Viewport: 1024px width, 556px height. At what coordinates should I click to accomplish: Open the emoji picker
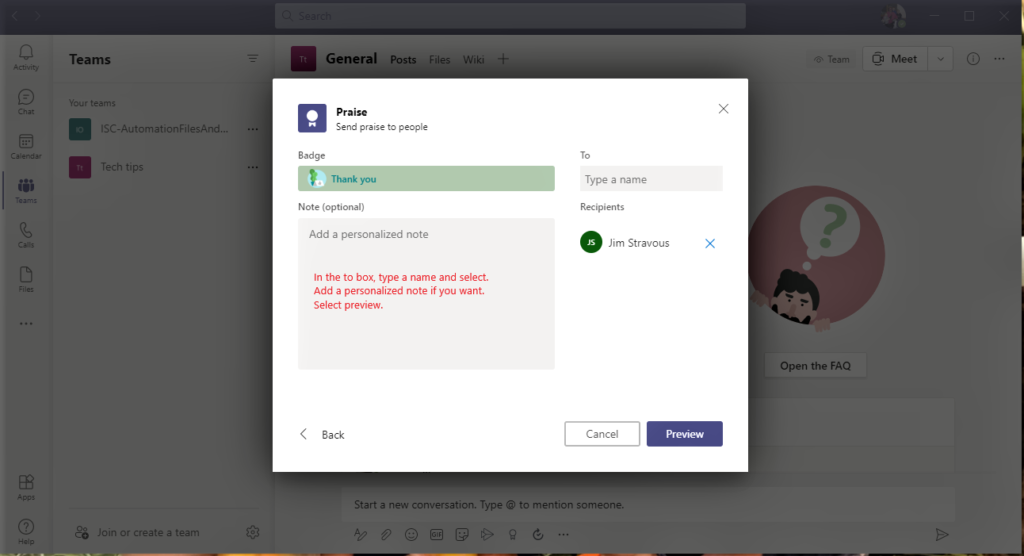tap(411, 534)
